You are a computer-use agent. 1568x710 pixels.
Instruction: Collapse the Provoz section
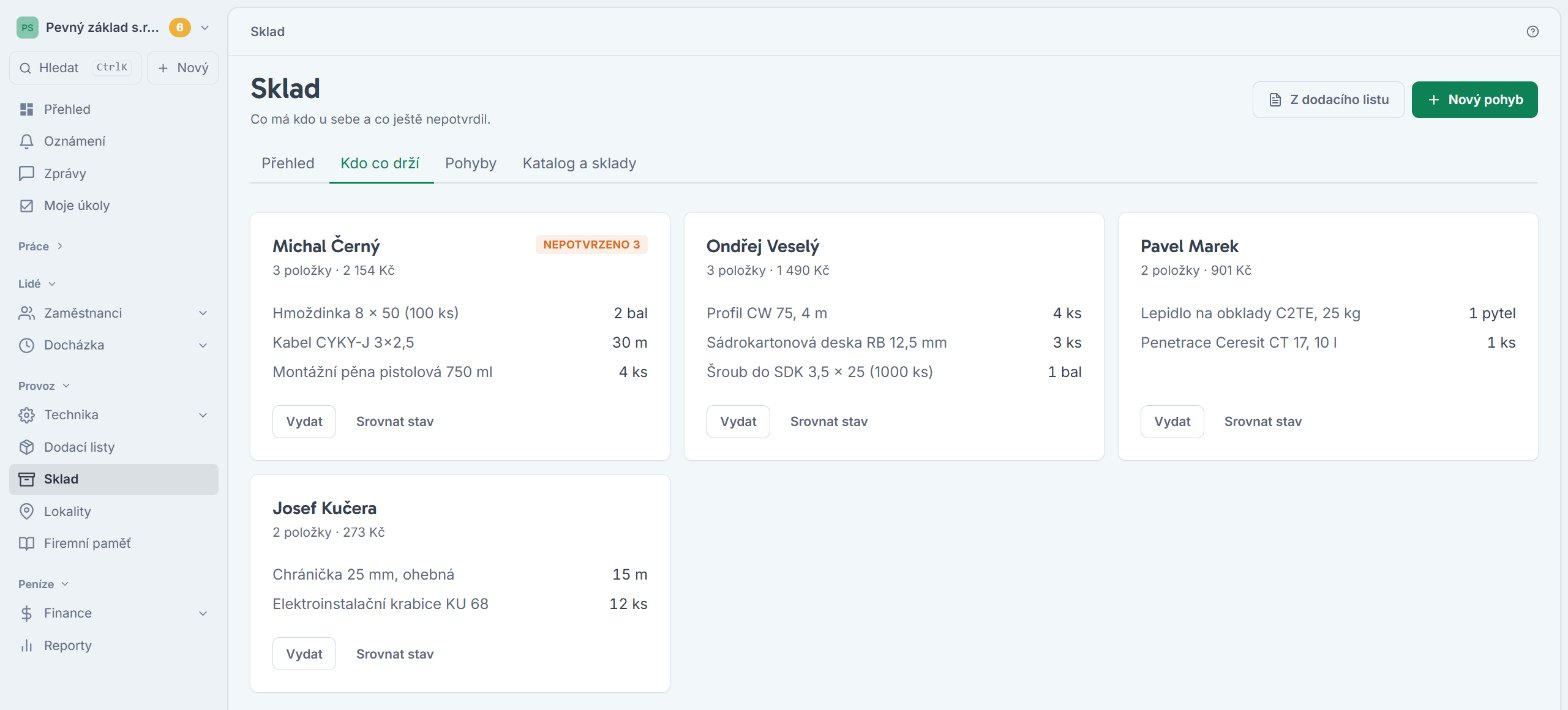(45, 385)
